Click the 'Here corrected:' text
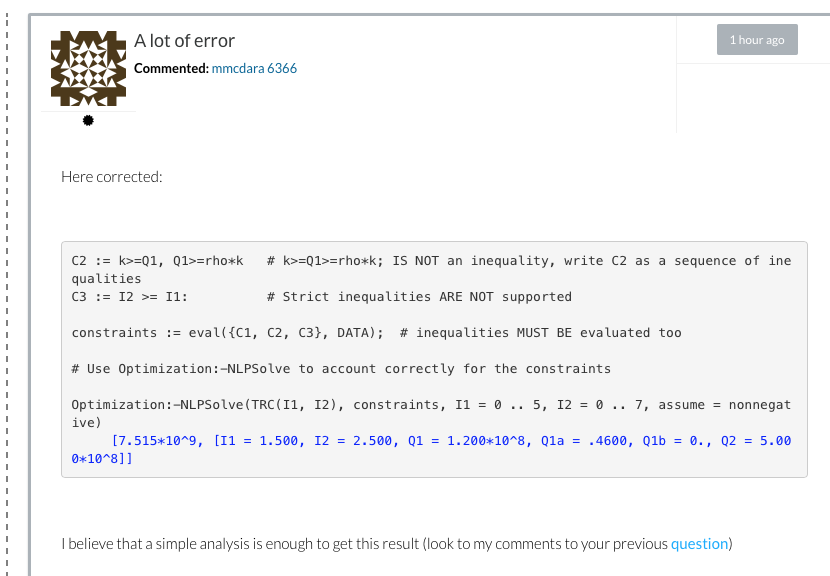Viewport: 830px width, 576px height. [x=112, y=177]
